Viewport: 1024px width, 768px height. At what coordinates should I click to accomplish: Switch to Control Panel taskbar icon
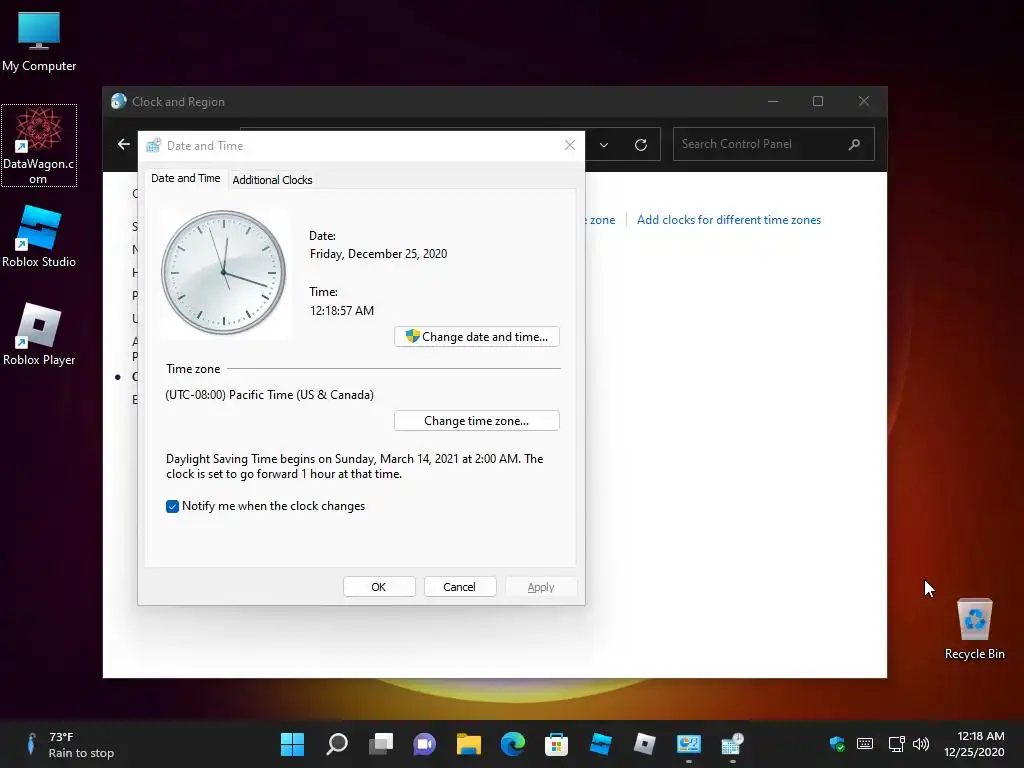(688, 744)
